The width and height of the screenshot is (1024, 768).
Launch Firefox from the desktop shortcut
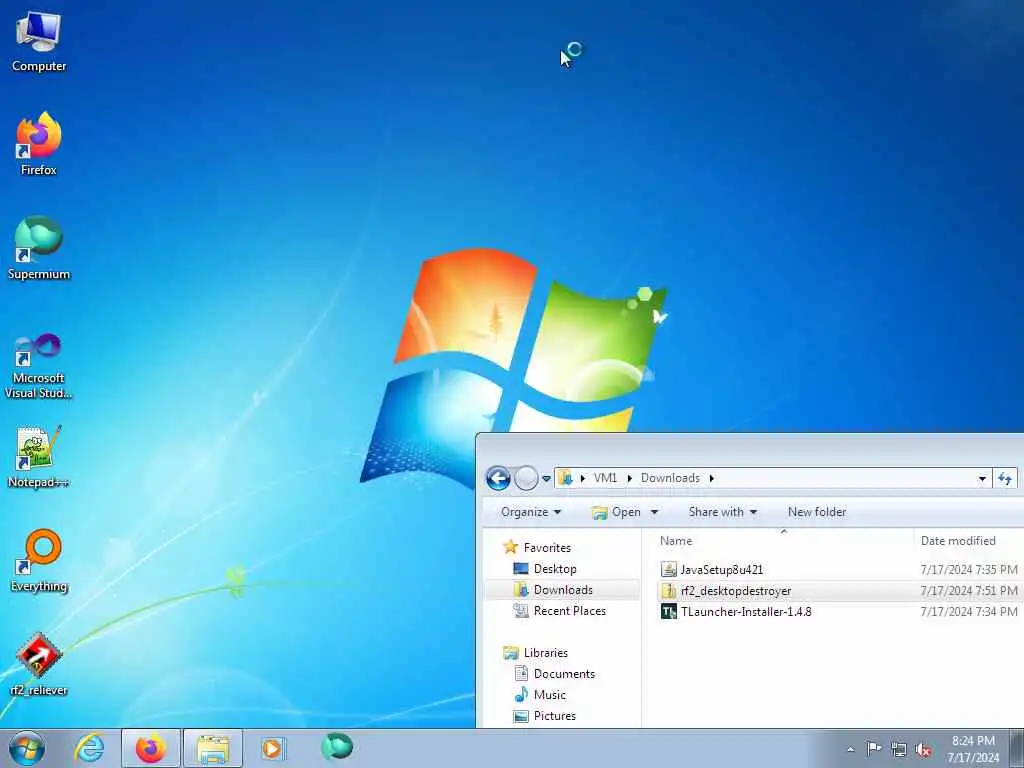[x=39, y=144]
